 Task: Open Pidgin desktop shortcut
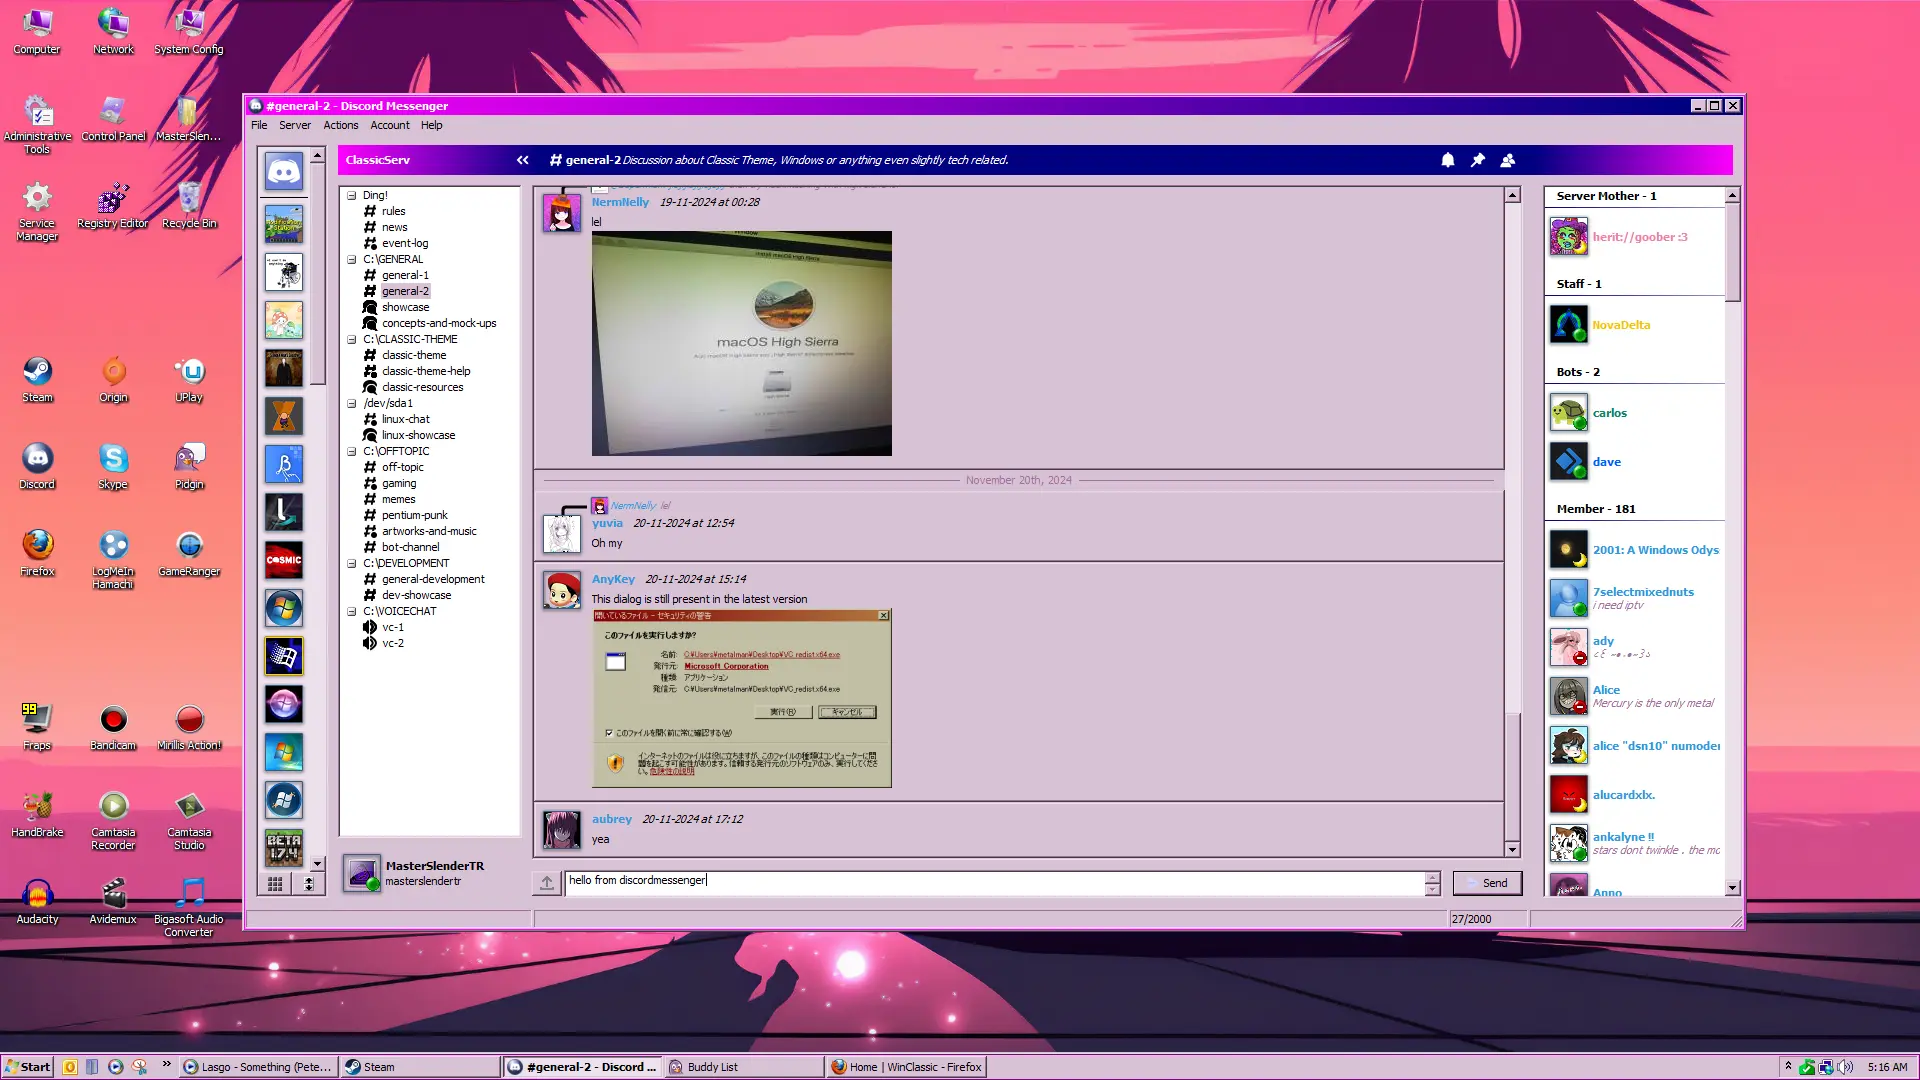(x=189, y=467)
